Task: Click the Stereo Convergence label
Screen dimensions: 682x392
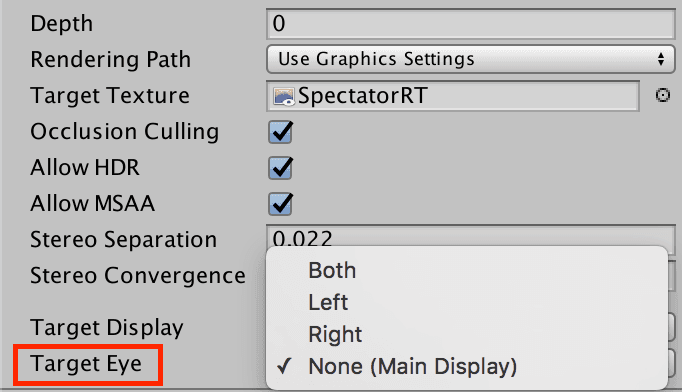Action: (x=138, y=275)
